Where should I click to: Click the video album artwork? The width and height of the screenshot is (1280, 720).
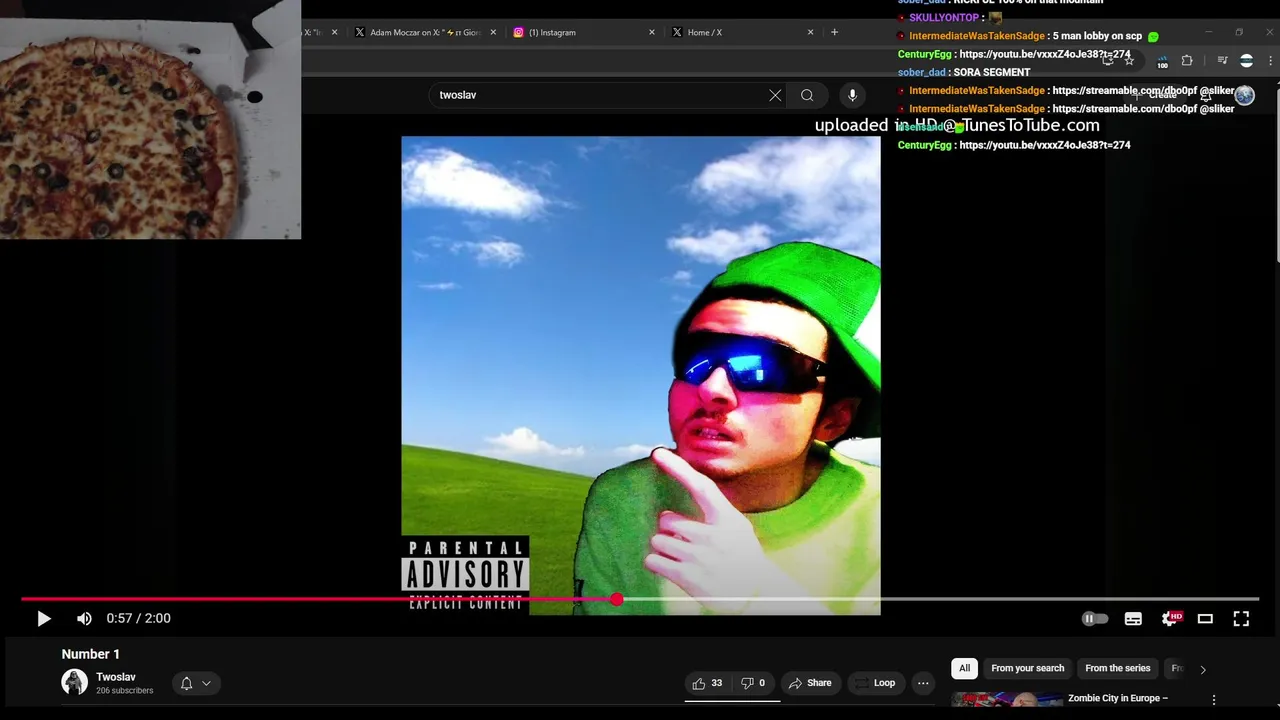point(641,375)
